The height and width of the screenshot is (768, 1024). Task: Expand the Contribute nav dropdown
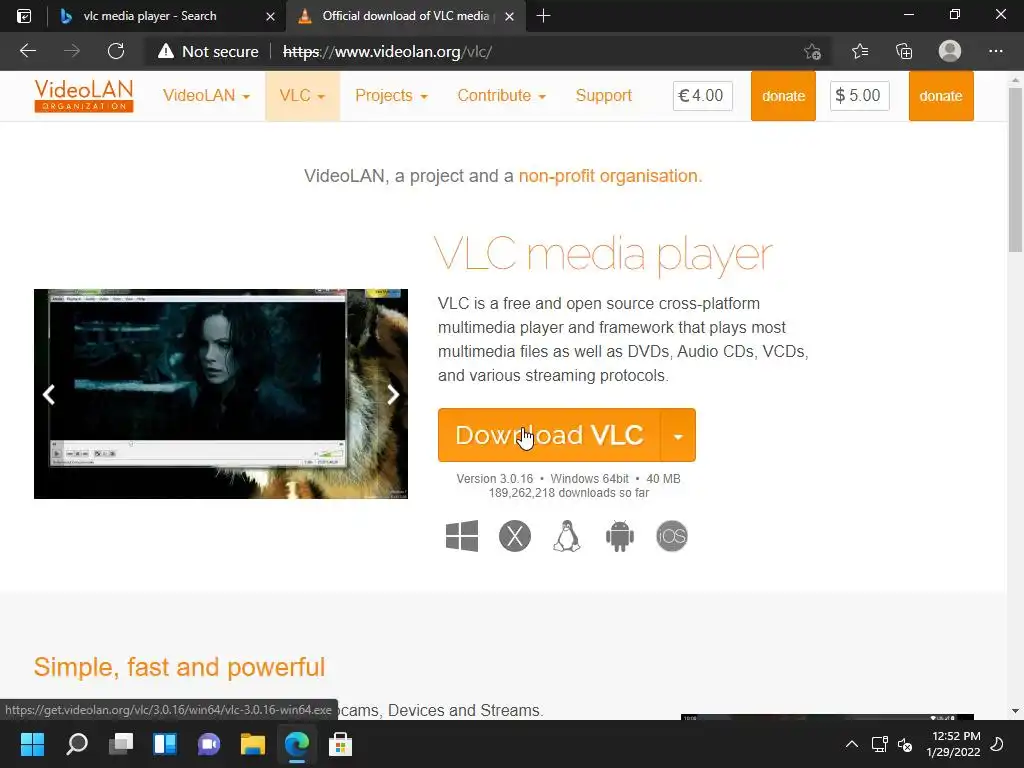pyautogui.click(x=502, y=95)
